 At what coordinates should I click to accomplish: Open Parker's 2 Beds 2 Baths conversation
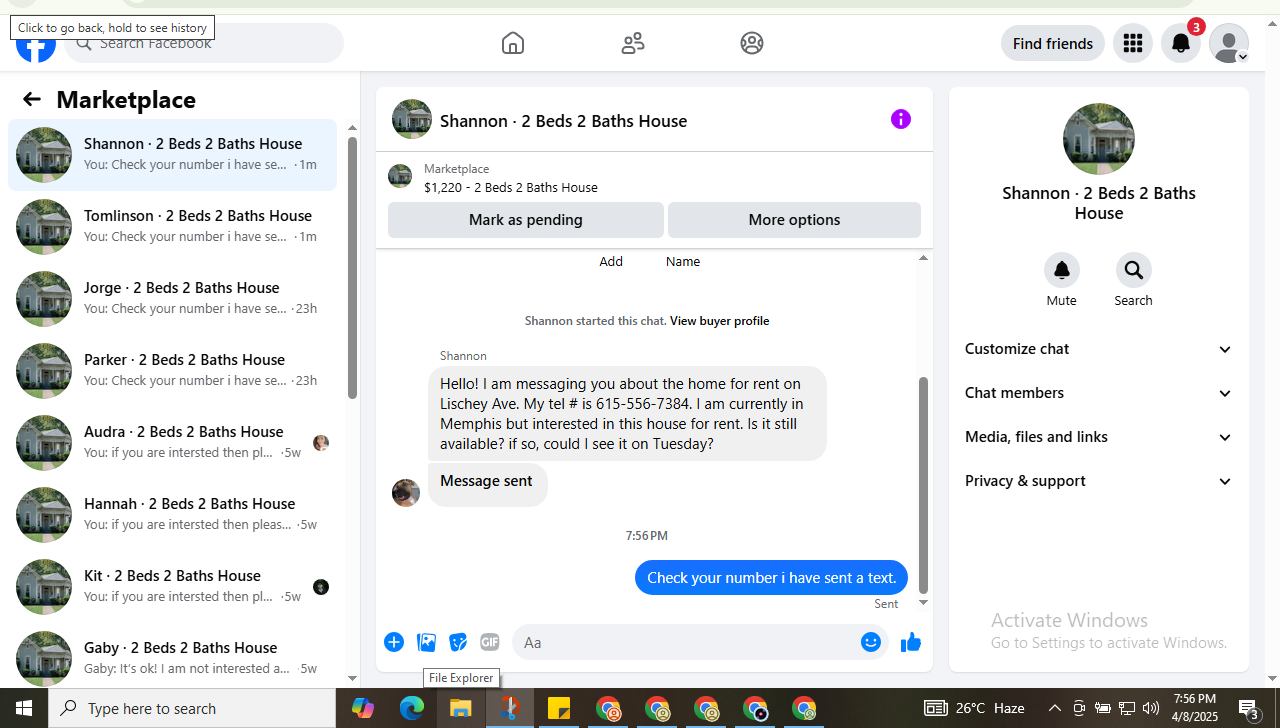point(172,371)
